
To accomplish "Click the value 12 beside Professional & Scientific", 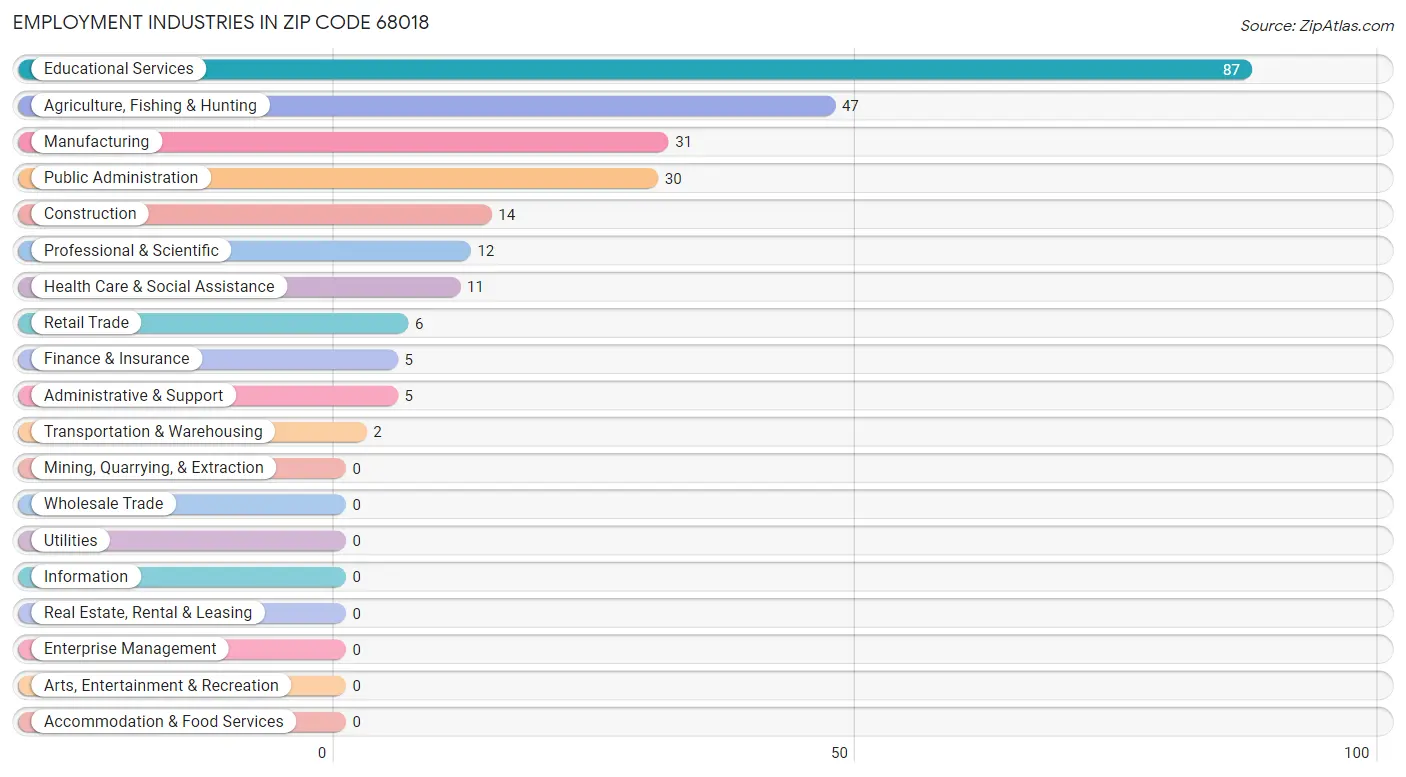I will (x=486, y=251).
